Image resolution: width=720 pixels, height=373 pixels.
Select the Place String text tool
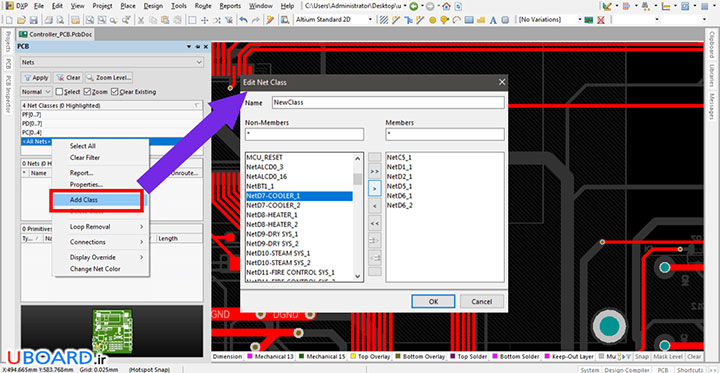(x=493, y=20)
